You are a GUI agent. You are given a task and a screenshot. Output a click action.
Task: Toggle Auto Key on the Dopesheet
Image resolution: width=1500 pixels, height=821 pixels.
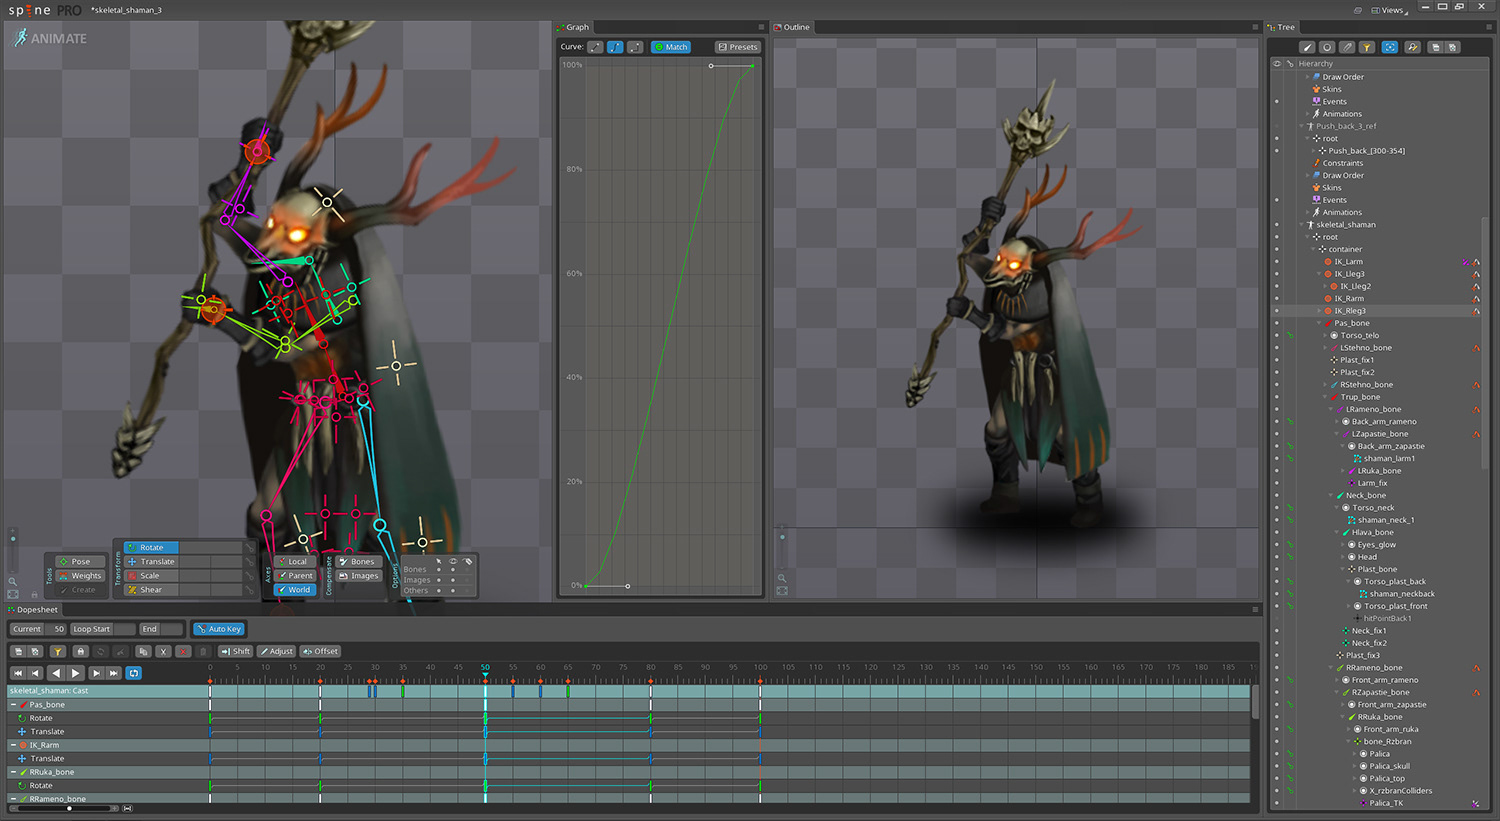[x=219, y=629]
